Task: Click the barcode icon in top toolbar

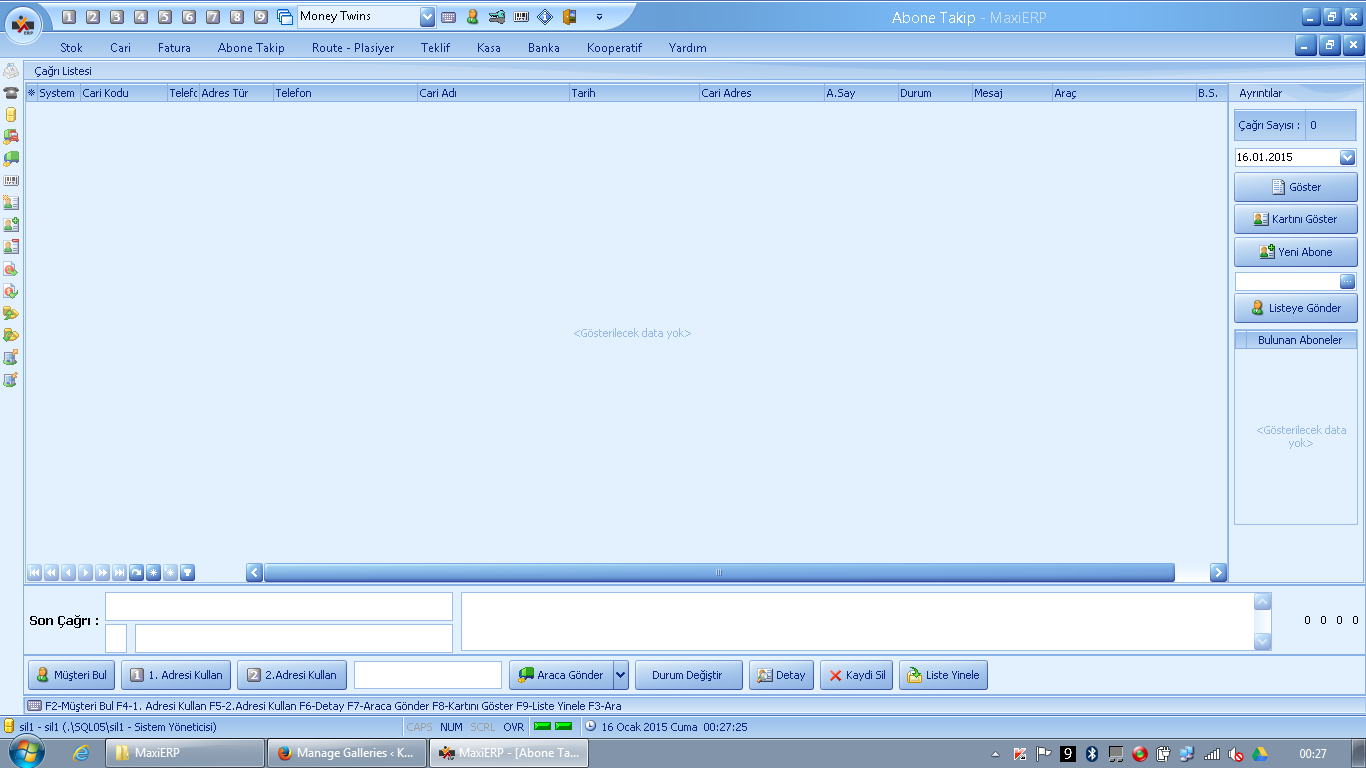Action: 521,17
